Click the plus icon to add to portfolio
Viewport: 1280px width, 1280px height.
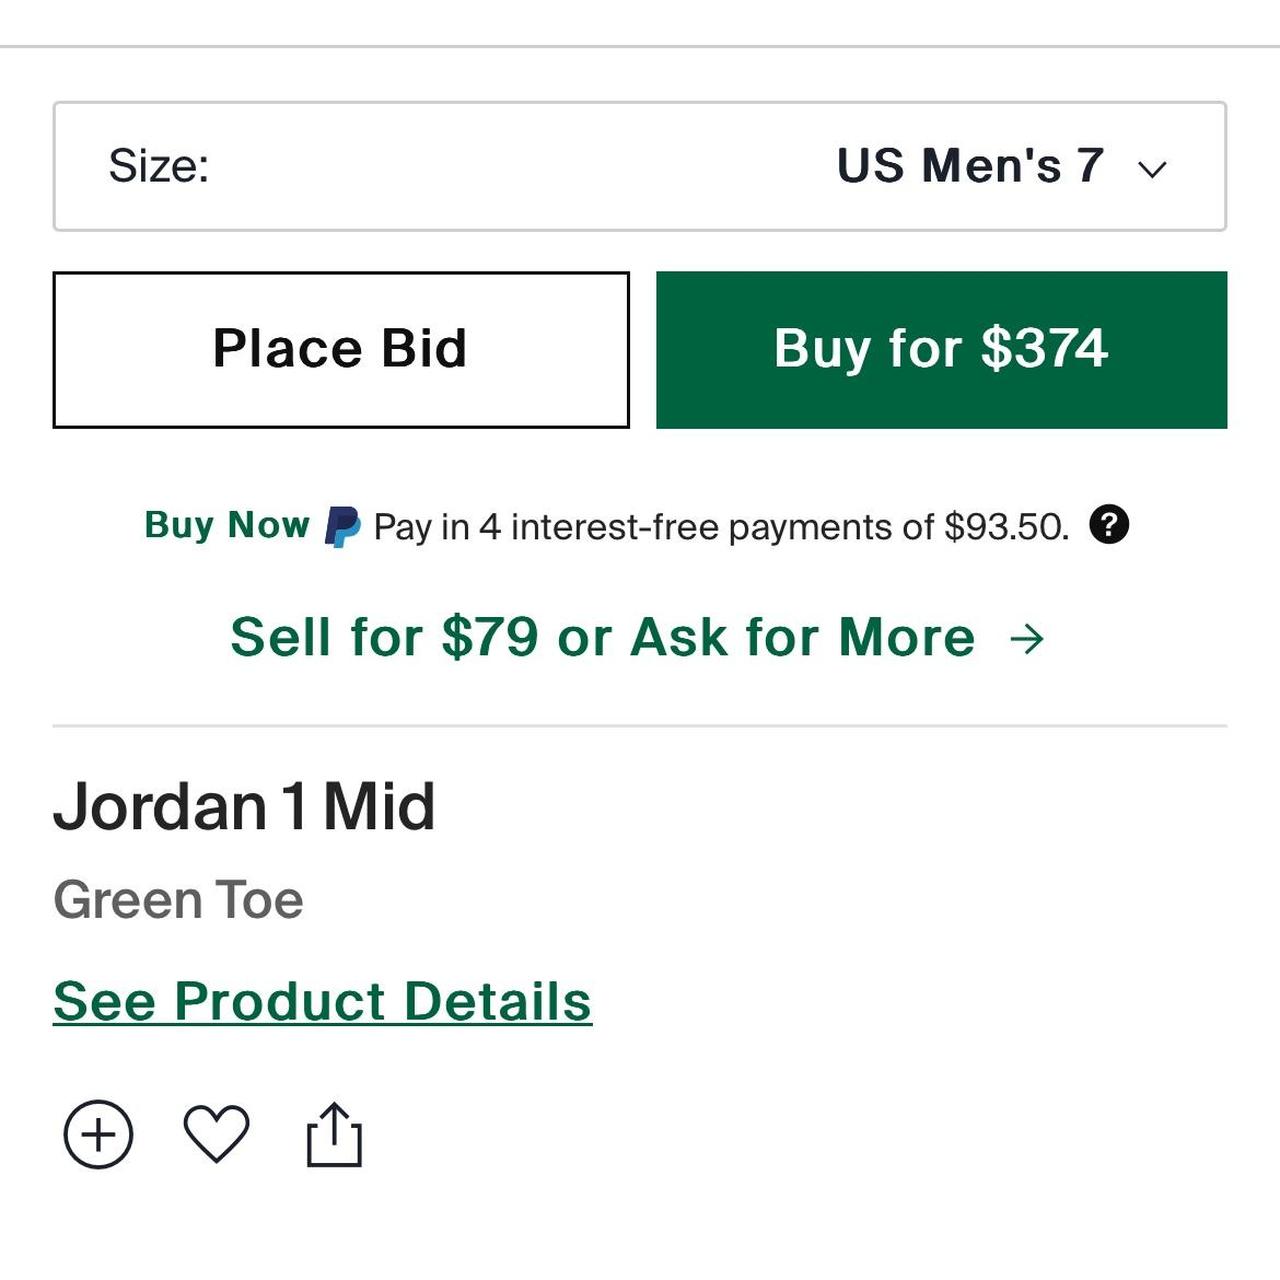(x=100, y=1133)
